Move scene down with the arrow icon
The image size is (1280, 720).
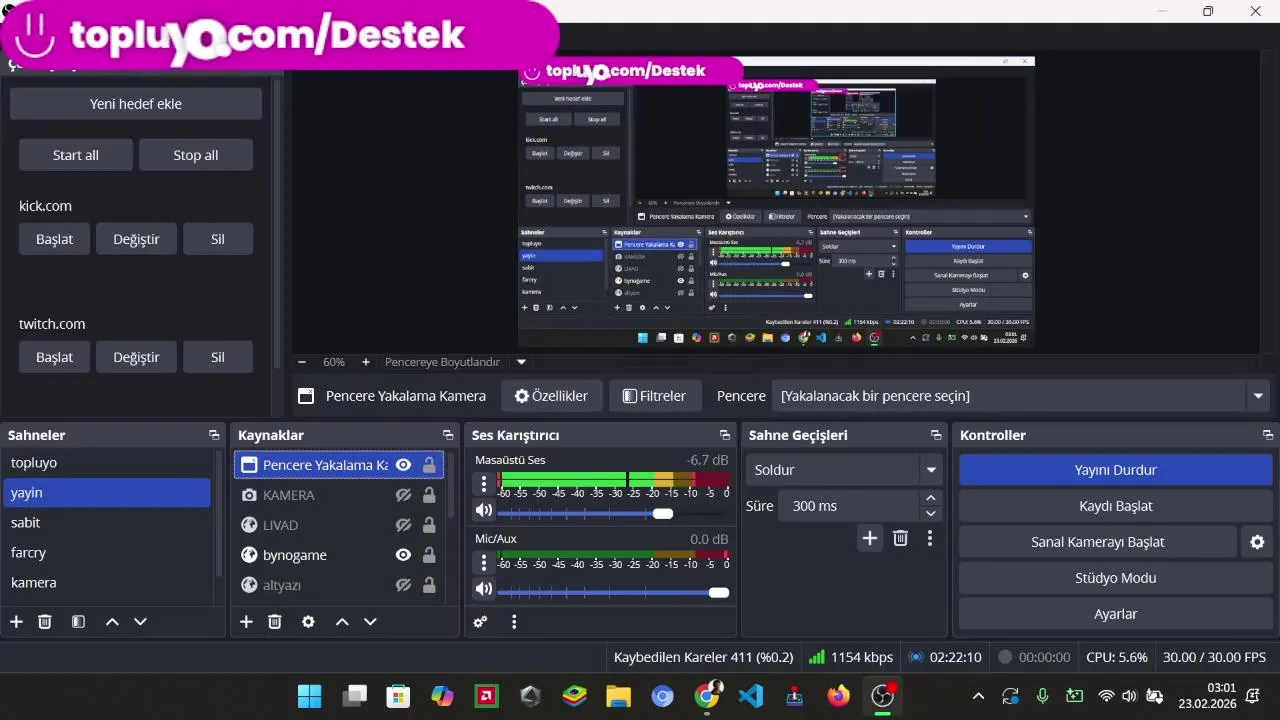click(x=140, y=622)
